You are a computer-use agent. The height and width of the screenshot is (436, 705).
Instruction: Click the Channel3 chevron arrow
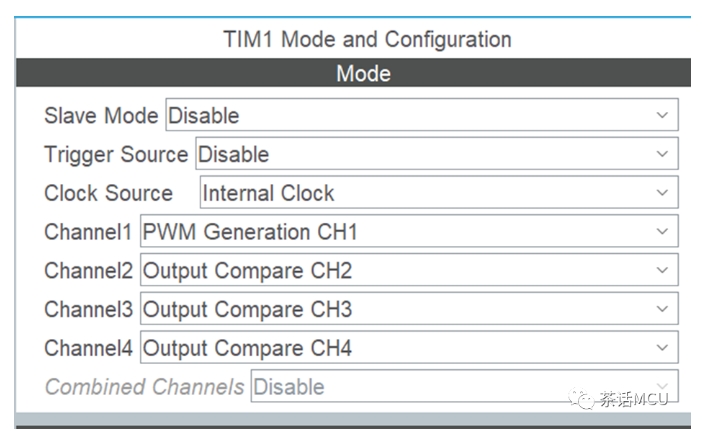(662, 309)
